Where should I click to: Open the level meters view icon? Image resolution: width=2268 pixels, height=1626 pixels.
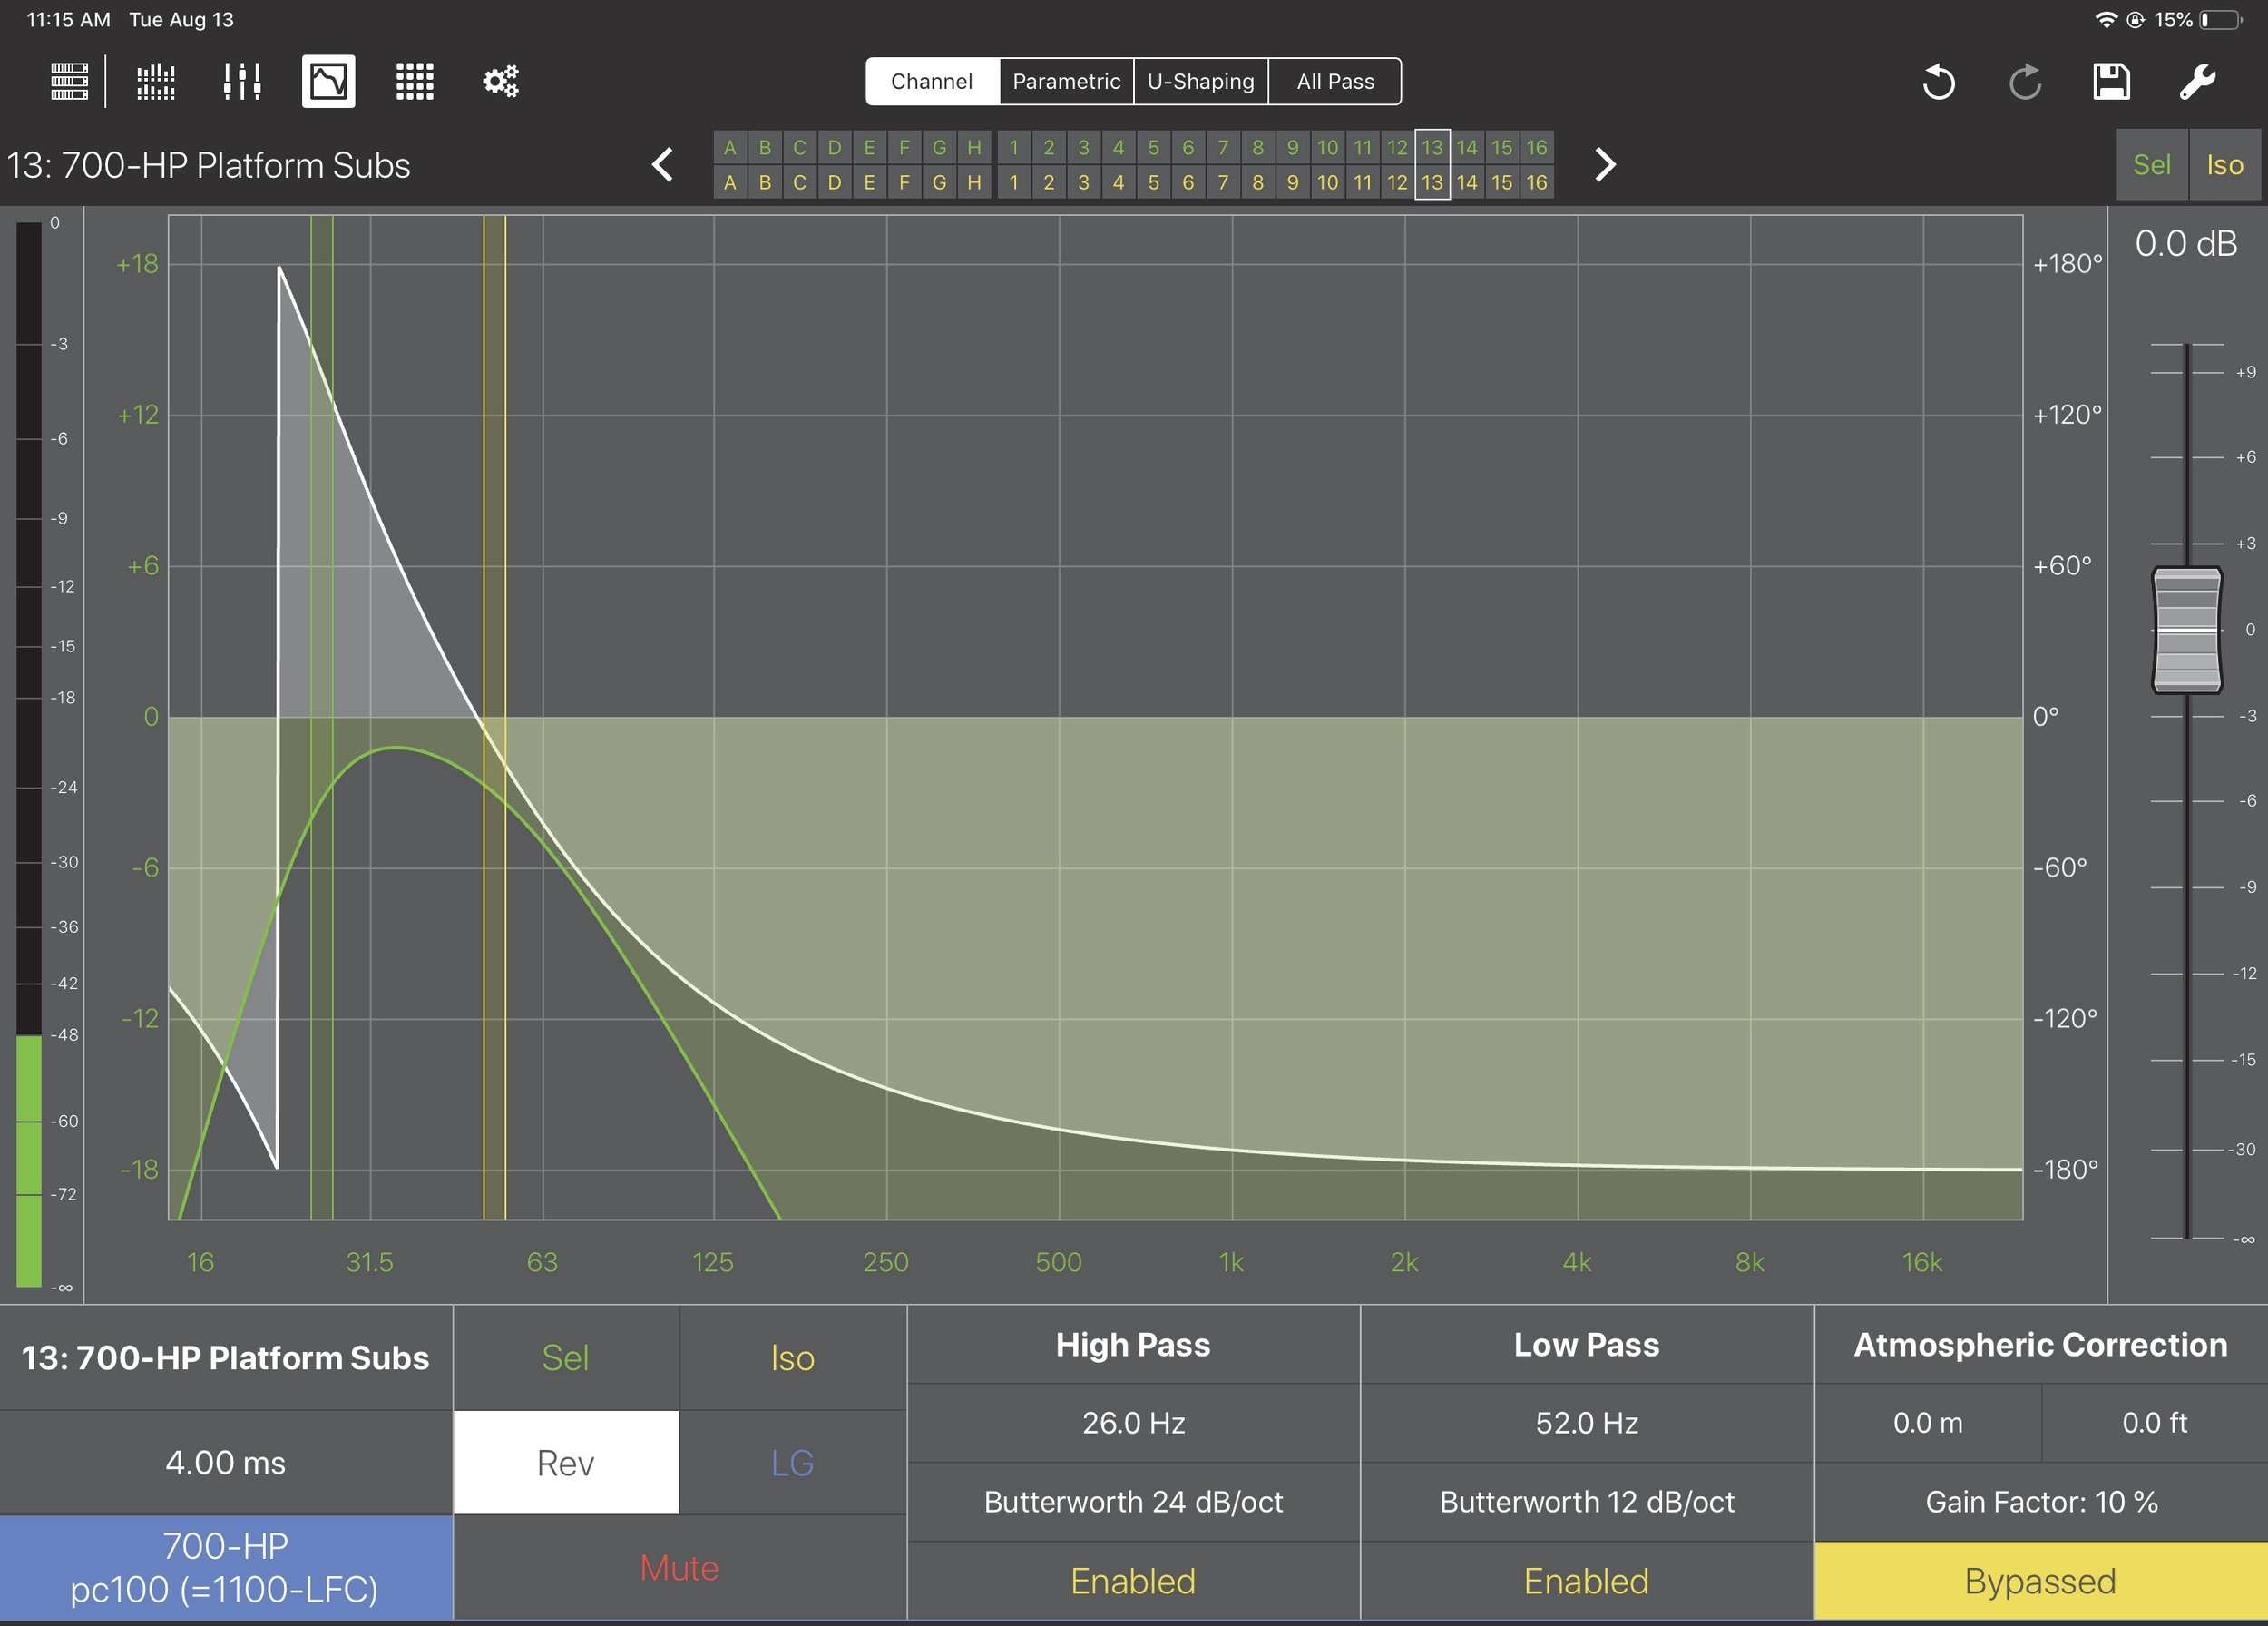pos(156,81)
